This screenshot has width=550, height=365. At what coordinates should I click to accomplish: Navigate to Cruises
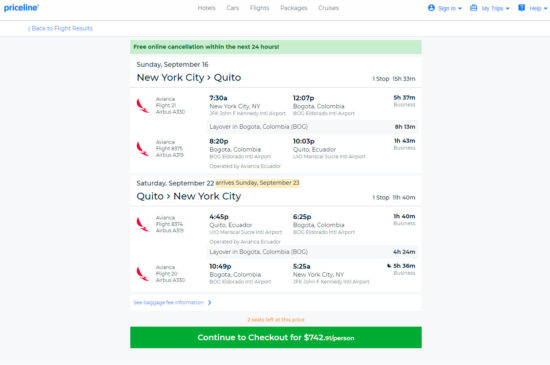tap(328, 8)
